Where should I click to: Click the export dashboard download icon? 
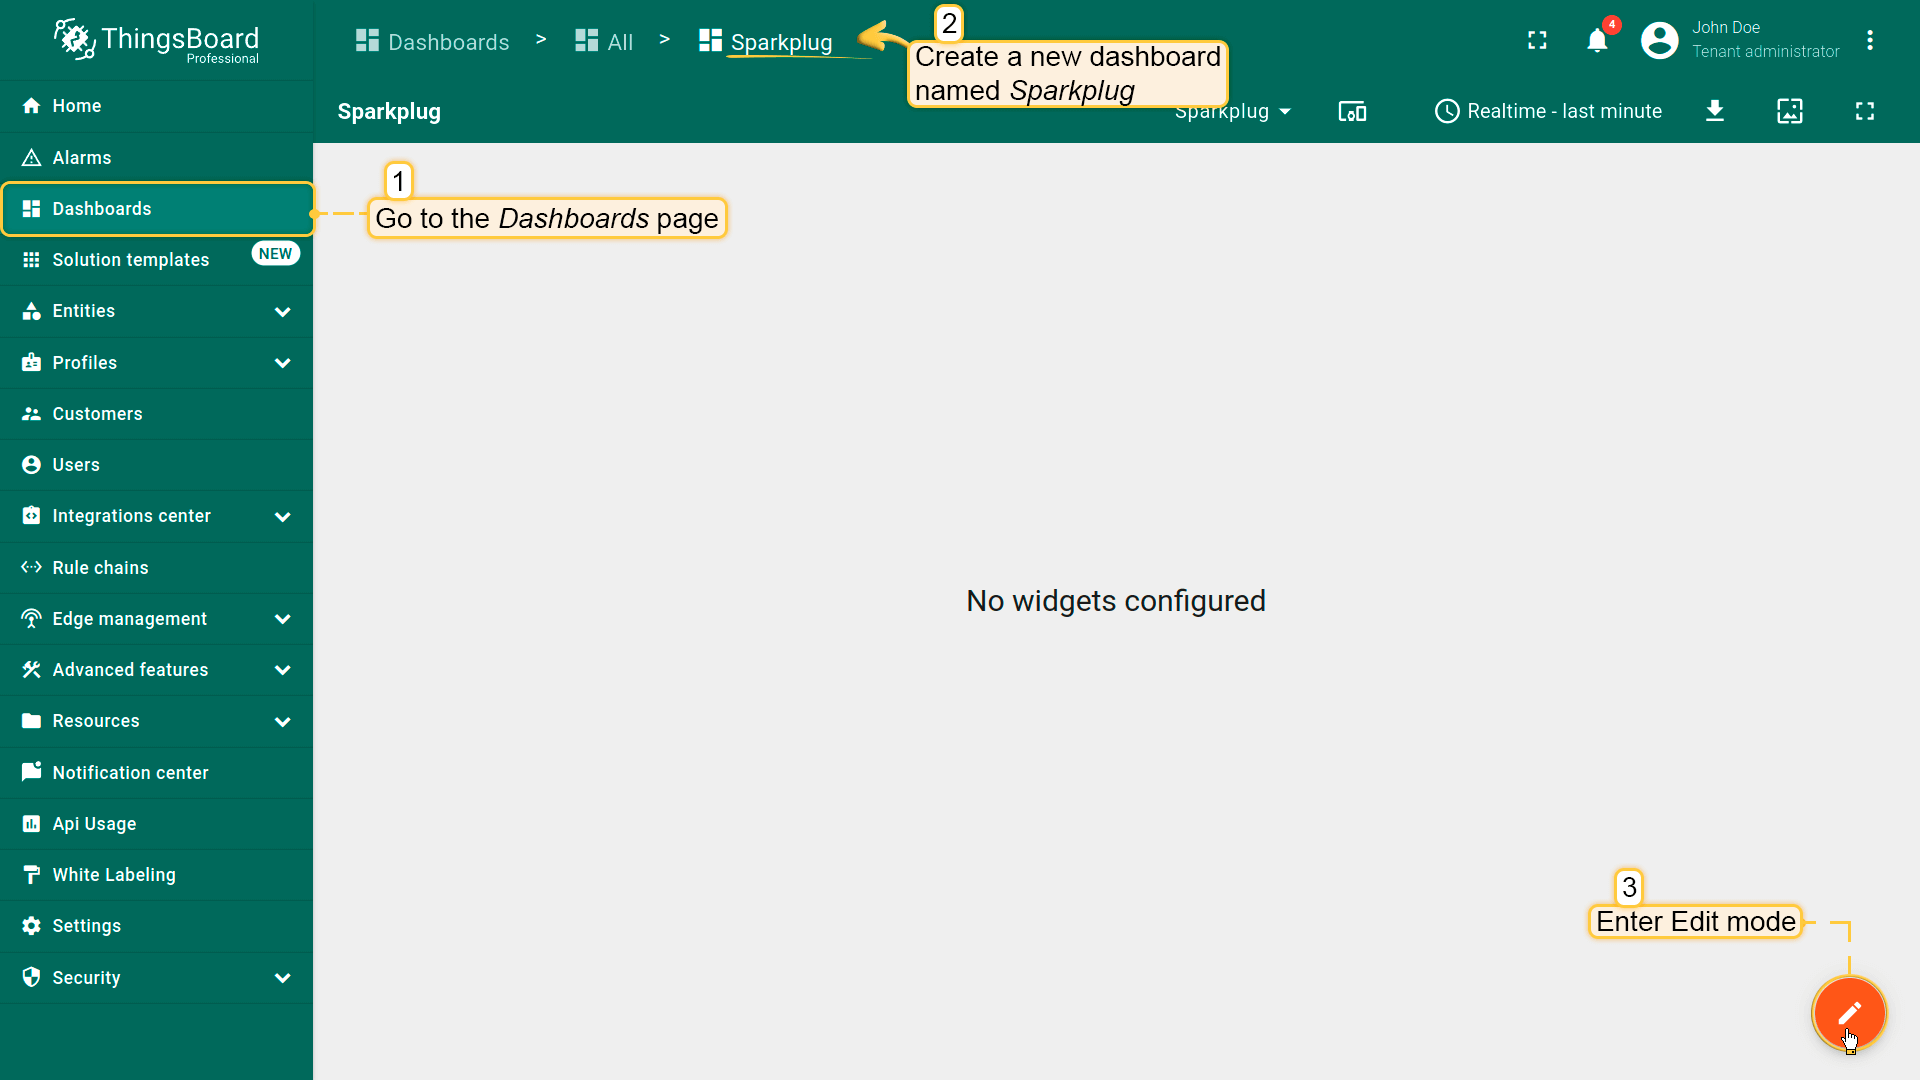(1714, 111)
